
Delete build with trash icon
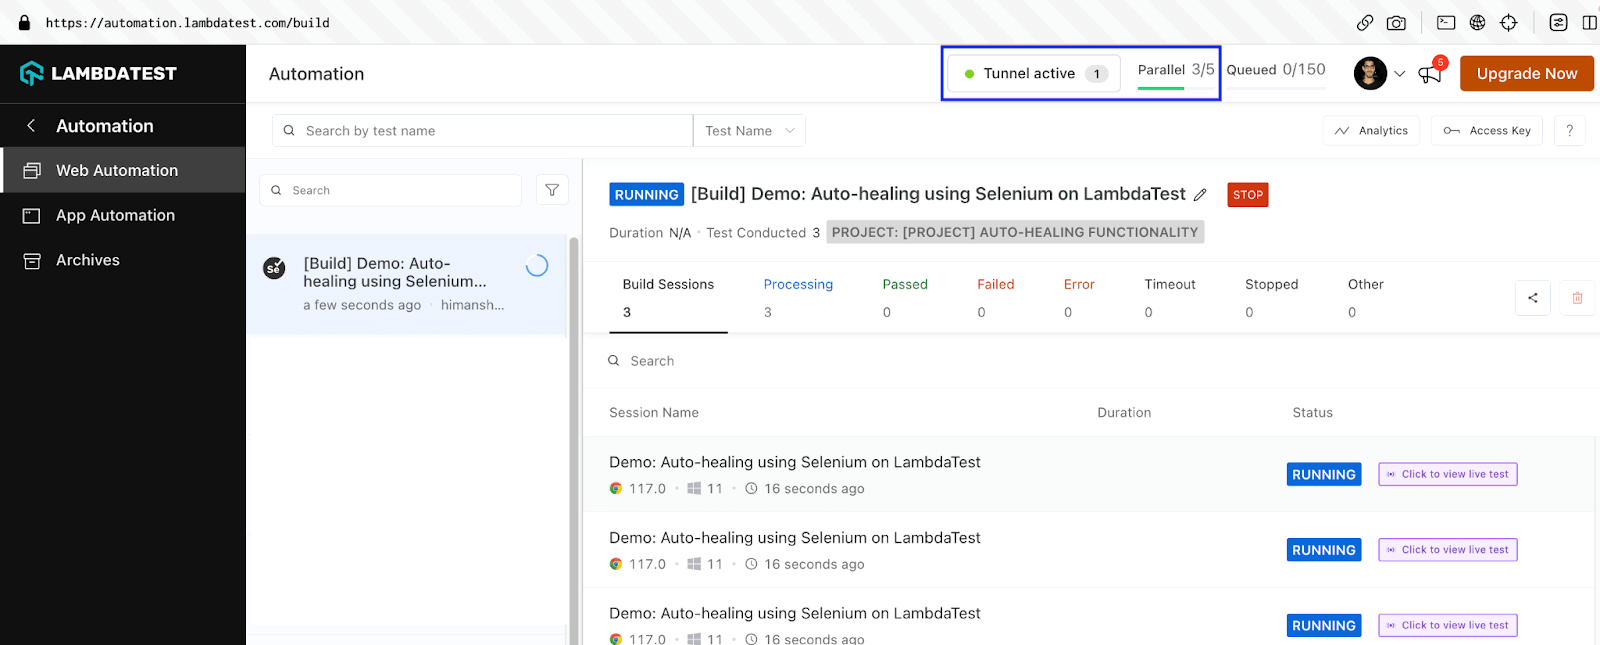pyautogui.click(x=1577, y=298)
